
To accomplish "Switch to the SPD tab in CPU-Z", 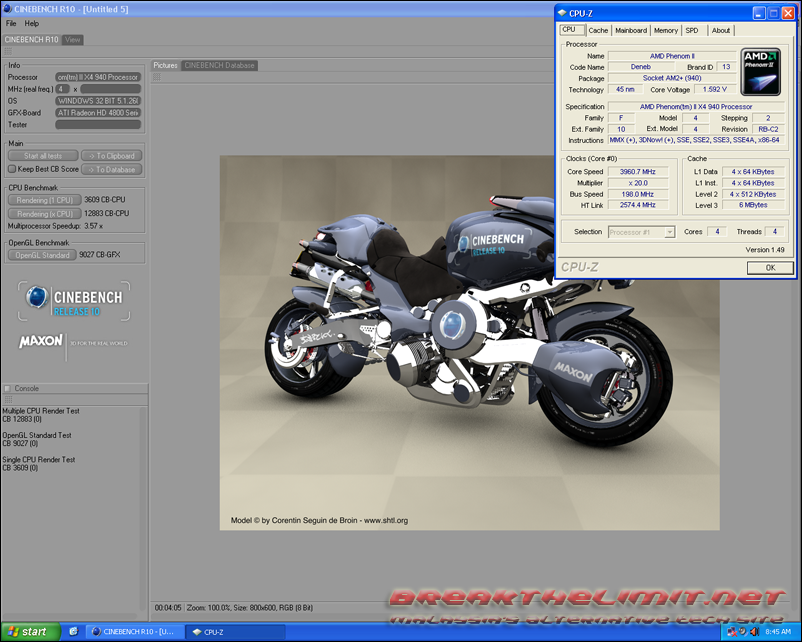I will (x=692, y=31).
